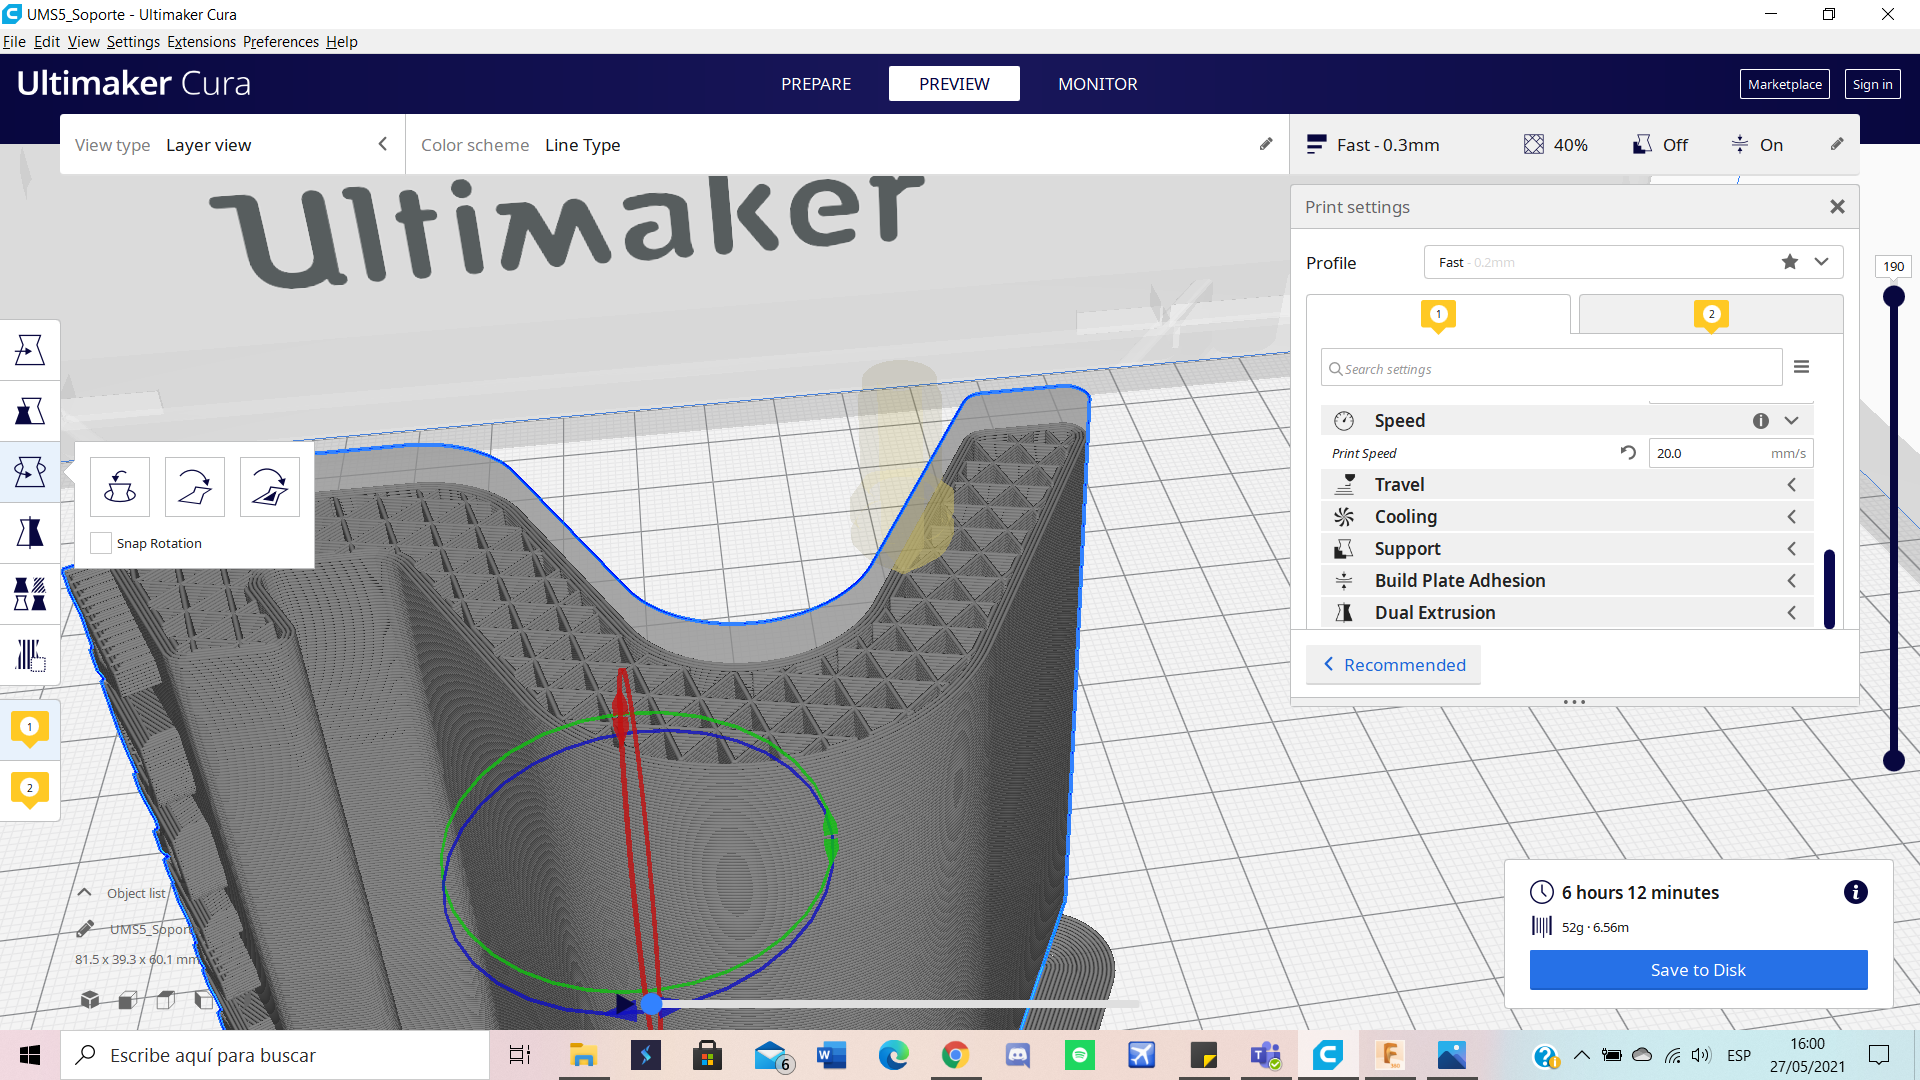Image resolution: width=1920 pixels, height=1080 pixels.
Task: Expand the Cooling settings category
Action: coord(1567,517)
